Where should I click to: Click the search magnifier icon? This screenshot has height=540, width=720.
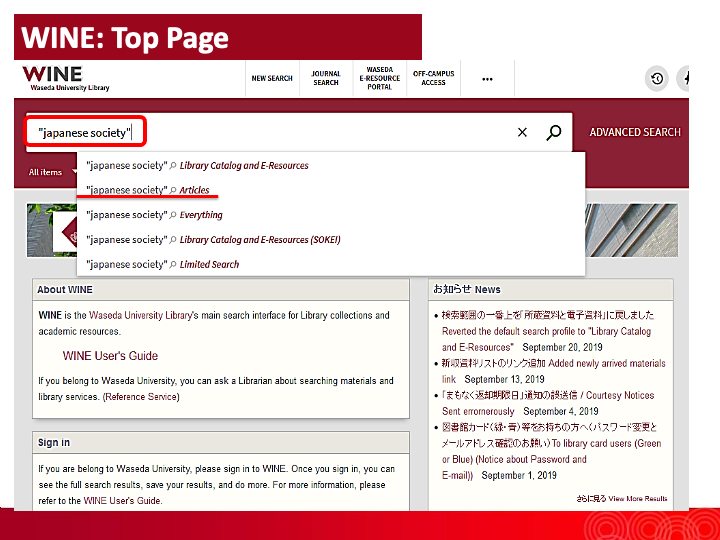tap(553, 132)
